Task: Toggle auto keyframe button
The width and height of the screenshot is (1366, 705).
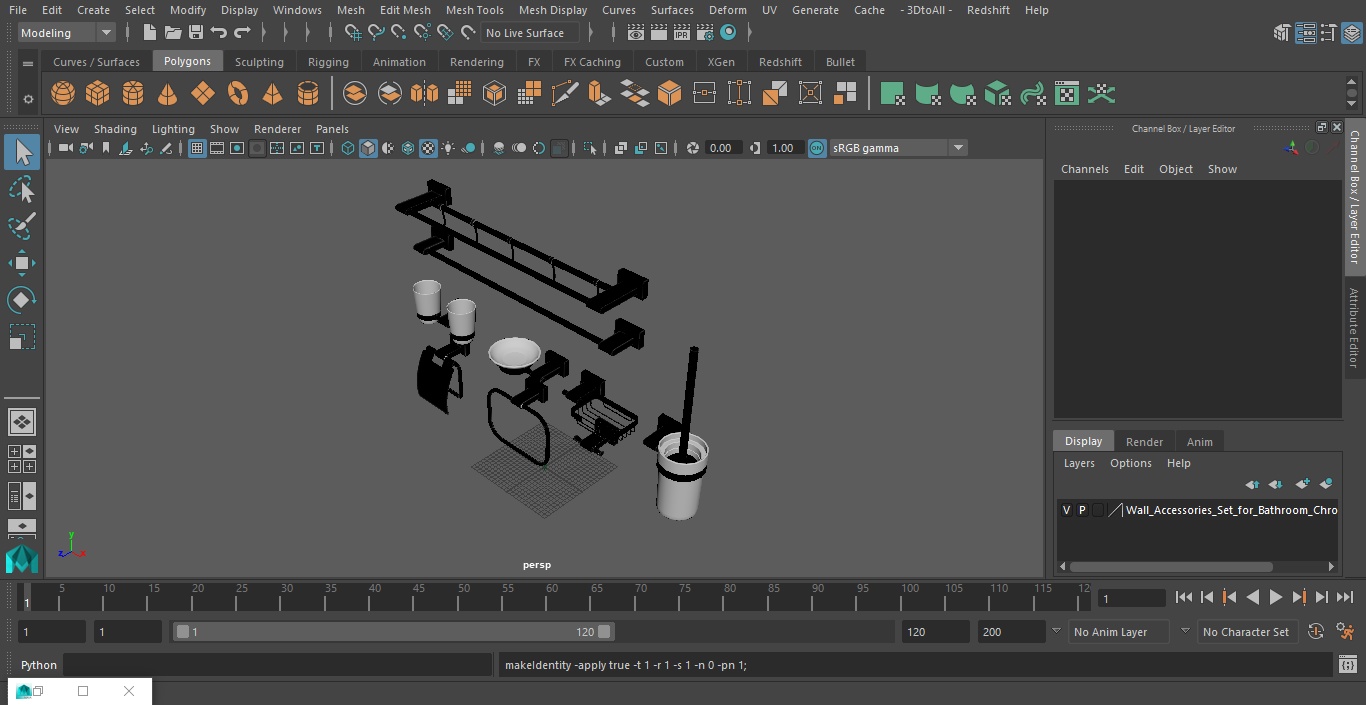Action: (1316, 632)
